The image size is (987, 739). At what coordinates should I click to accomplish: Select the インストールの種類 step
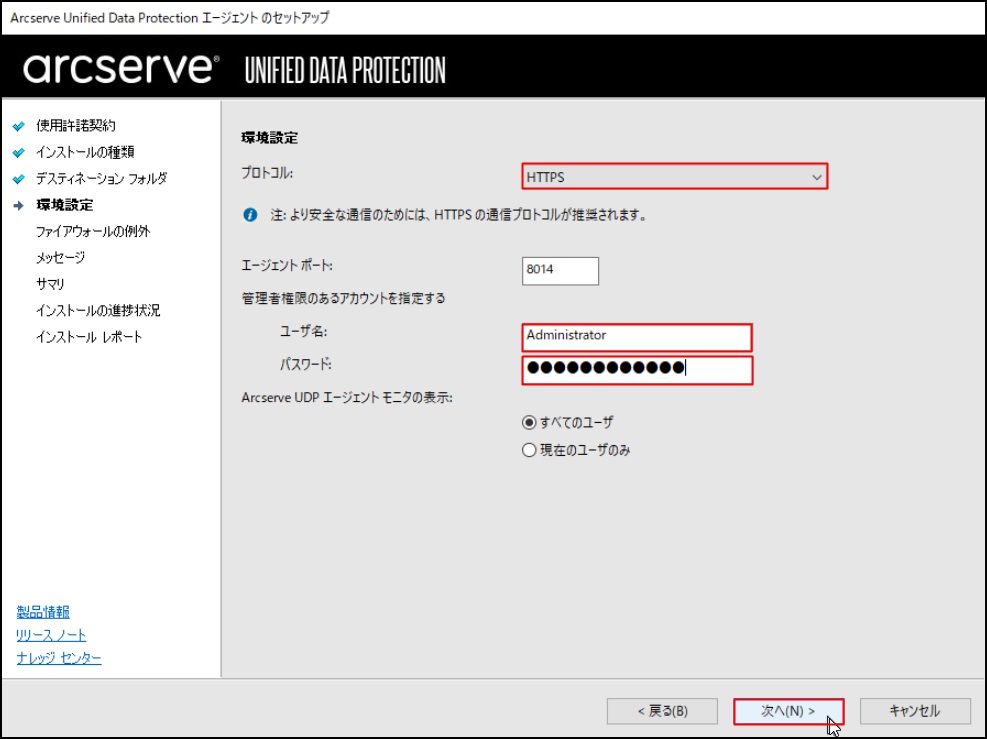tap(85, 152)
